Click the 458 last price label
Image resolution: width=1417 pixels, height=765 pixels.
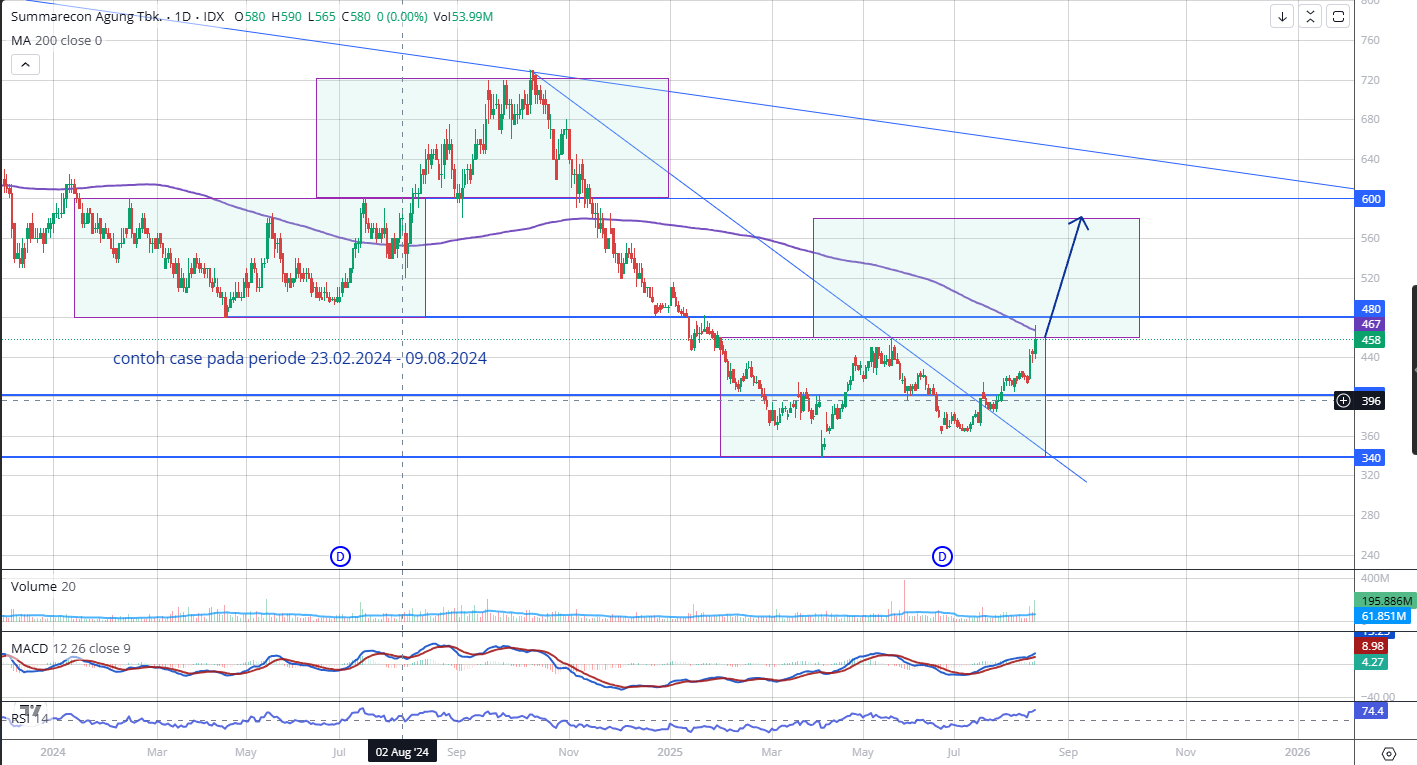(x=1371, y=340)
